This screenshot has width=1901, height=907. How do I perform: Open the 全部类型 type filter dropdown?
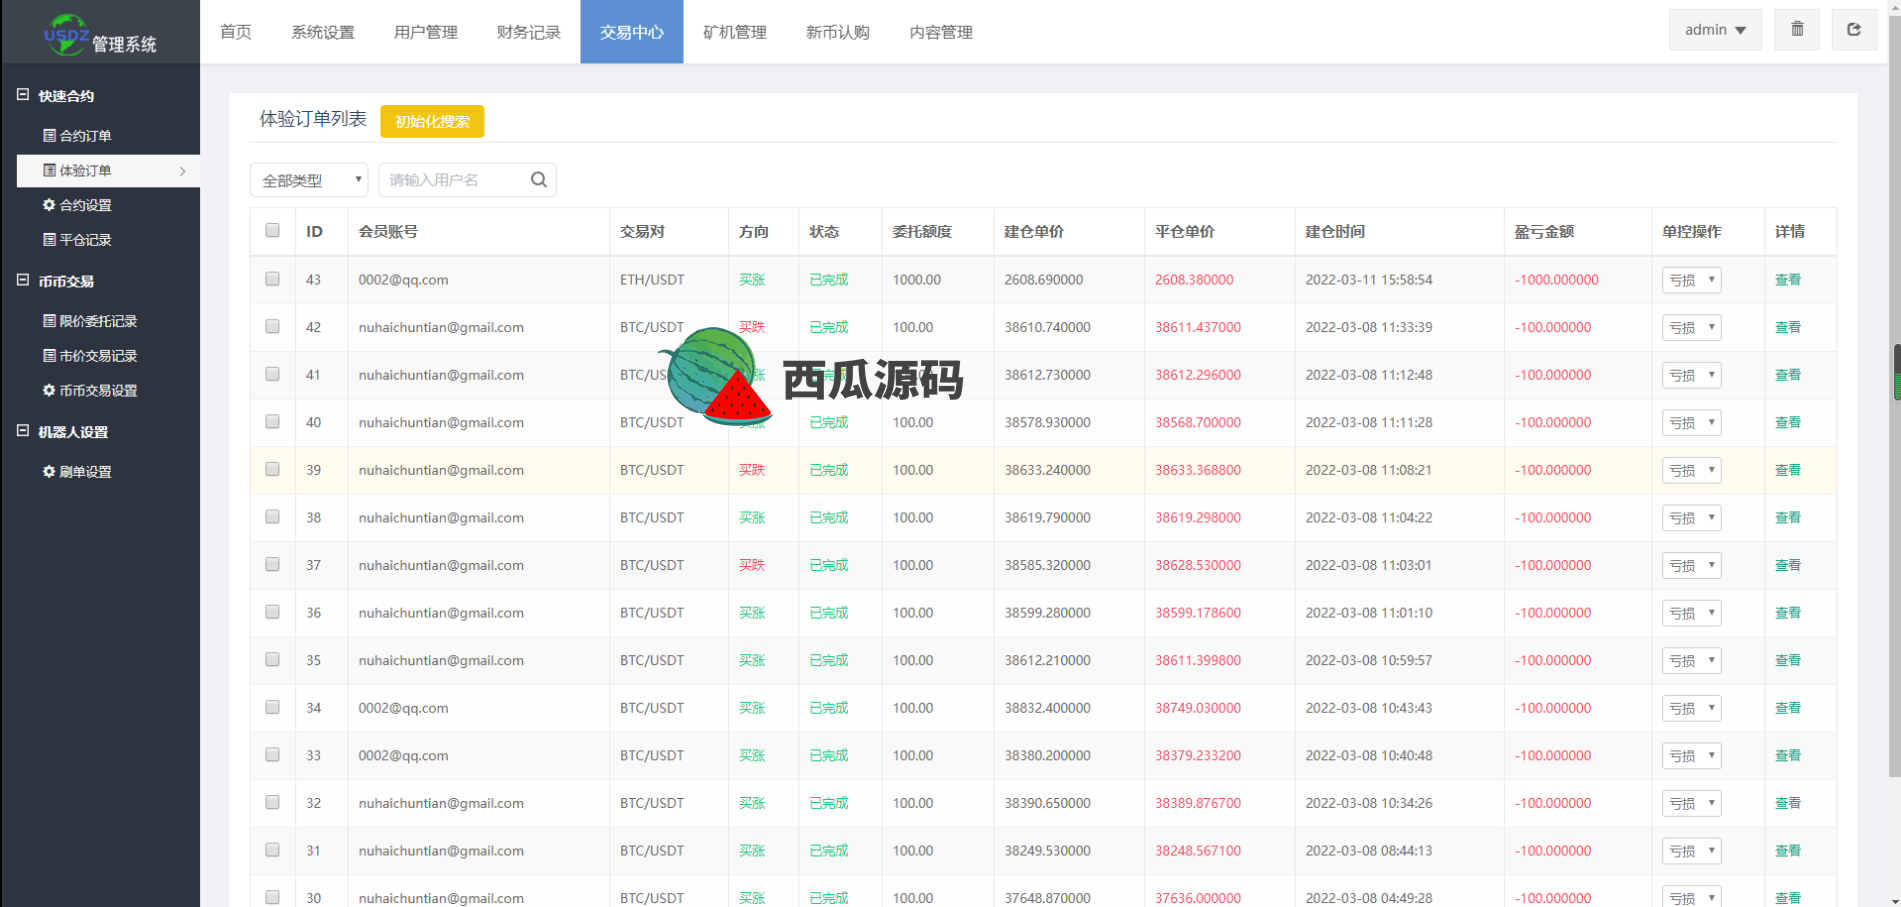pos(309,180)
